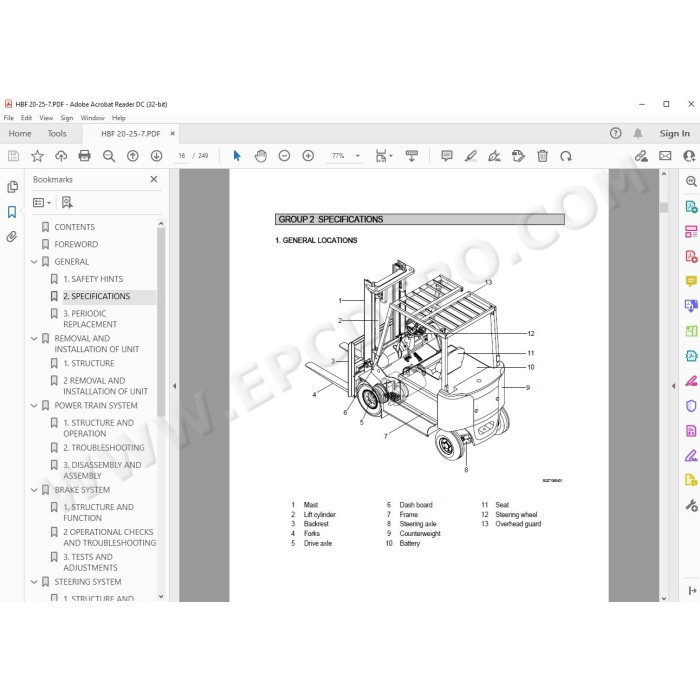Open the sign document pen icon

(x=494, y=156)
